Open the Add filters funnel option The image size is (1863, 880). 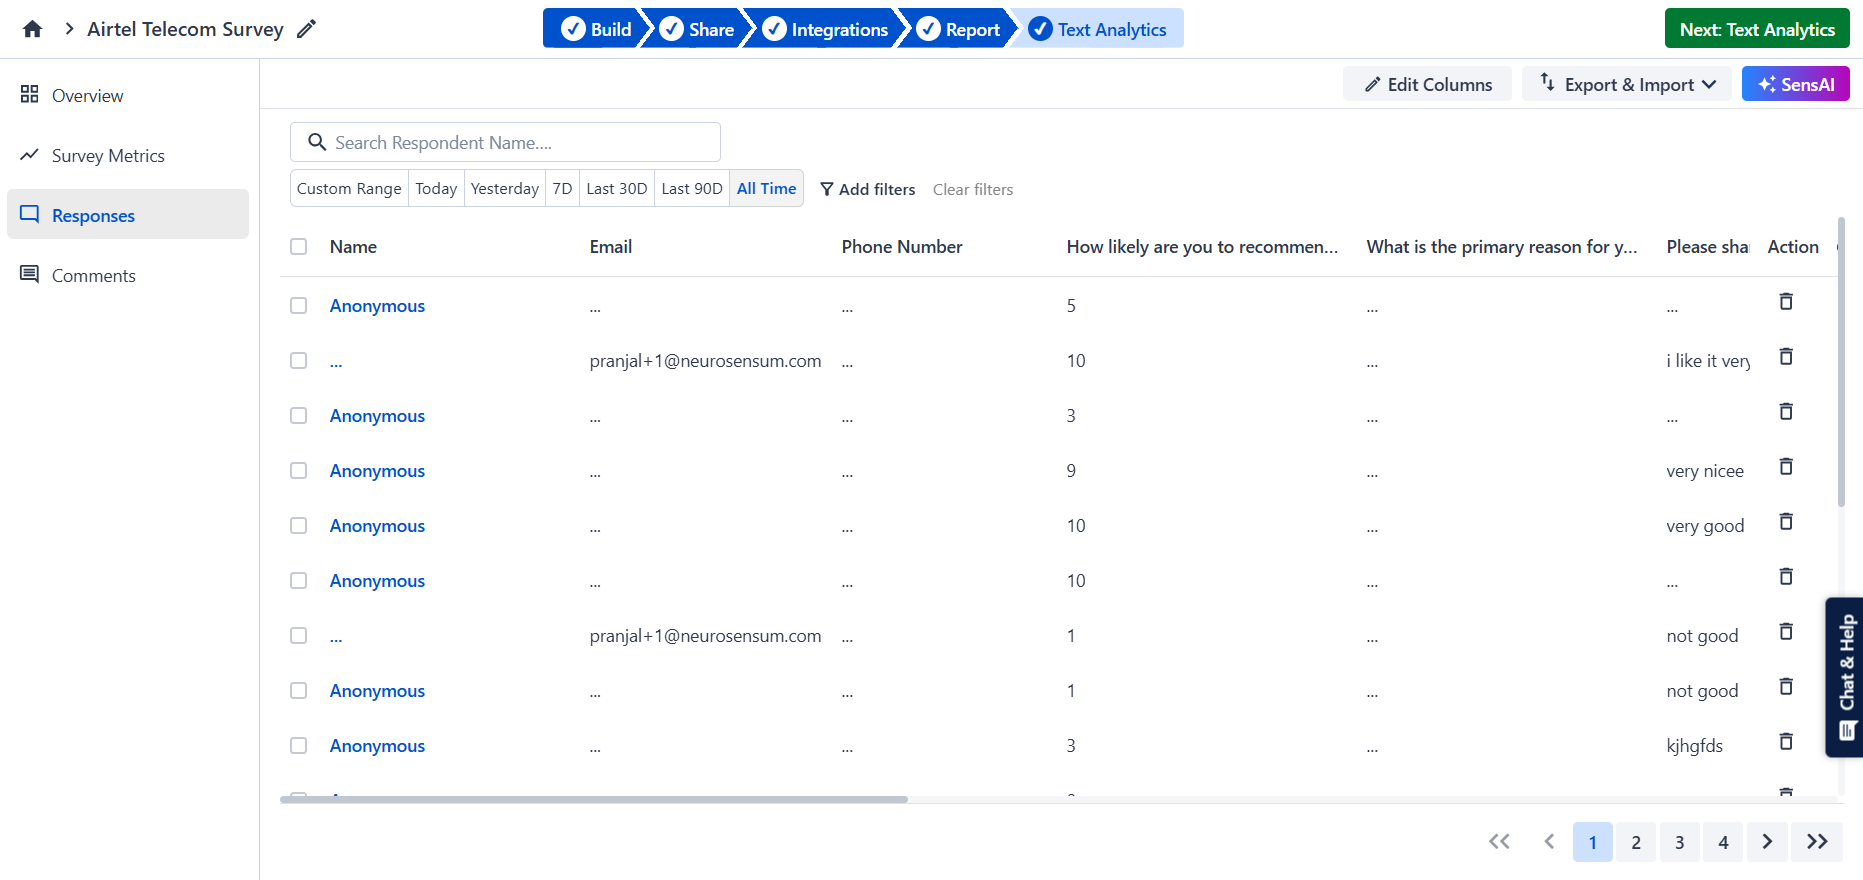(867, 189)
